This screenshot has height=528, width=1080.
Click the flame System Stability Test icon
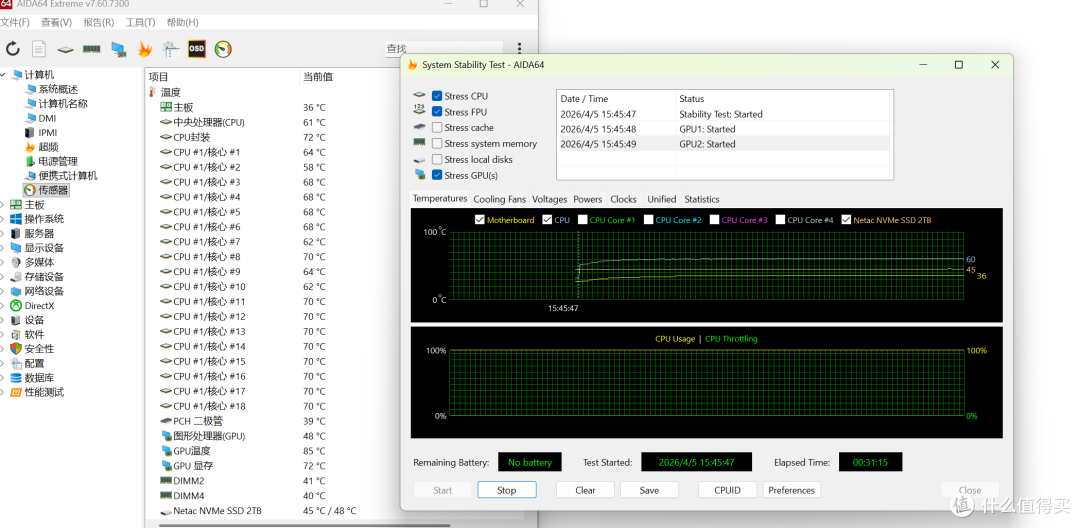tap(144, 49)
